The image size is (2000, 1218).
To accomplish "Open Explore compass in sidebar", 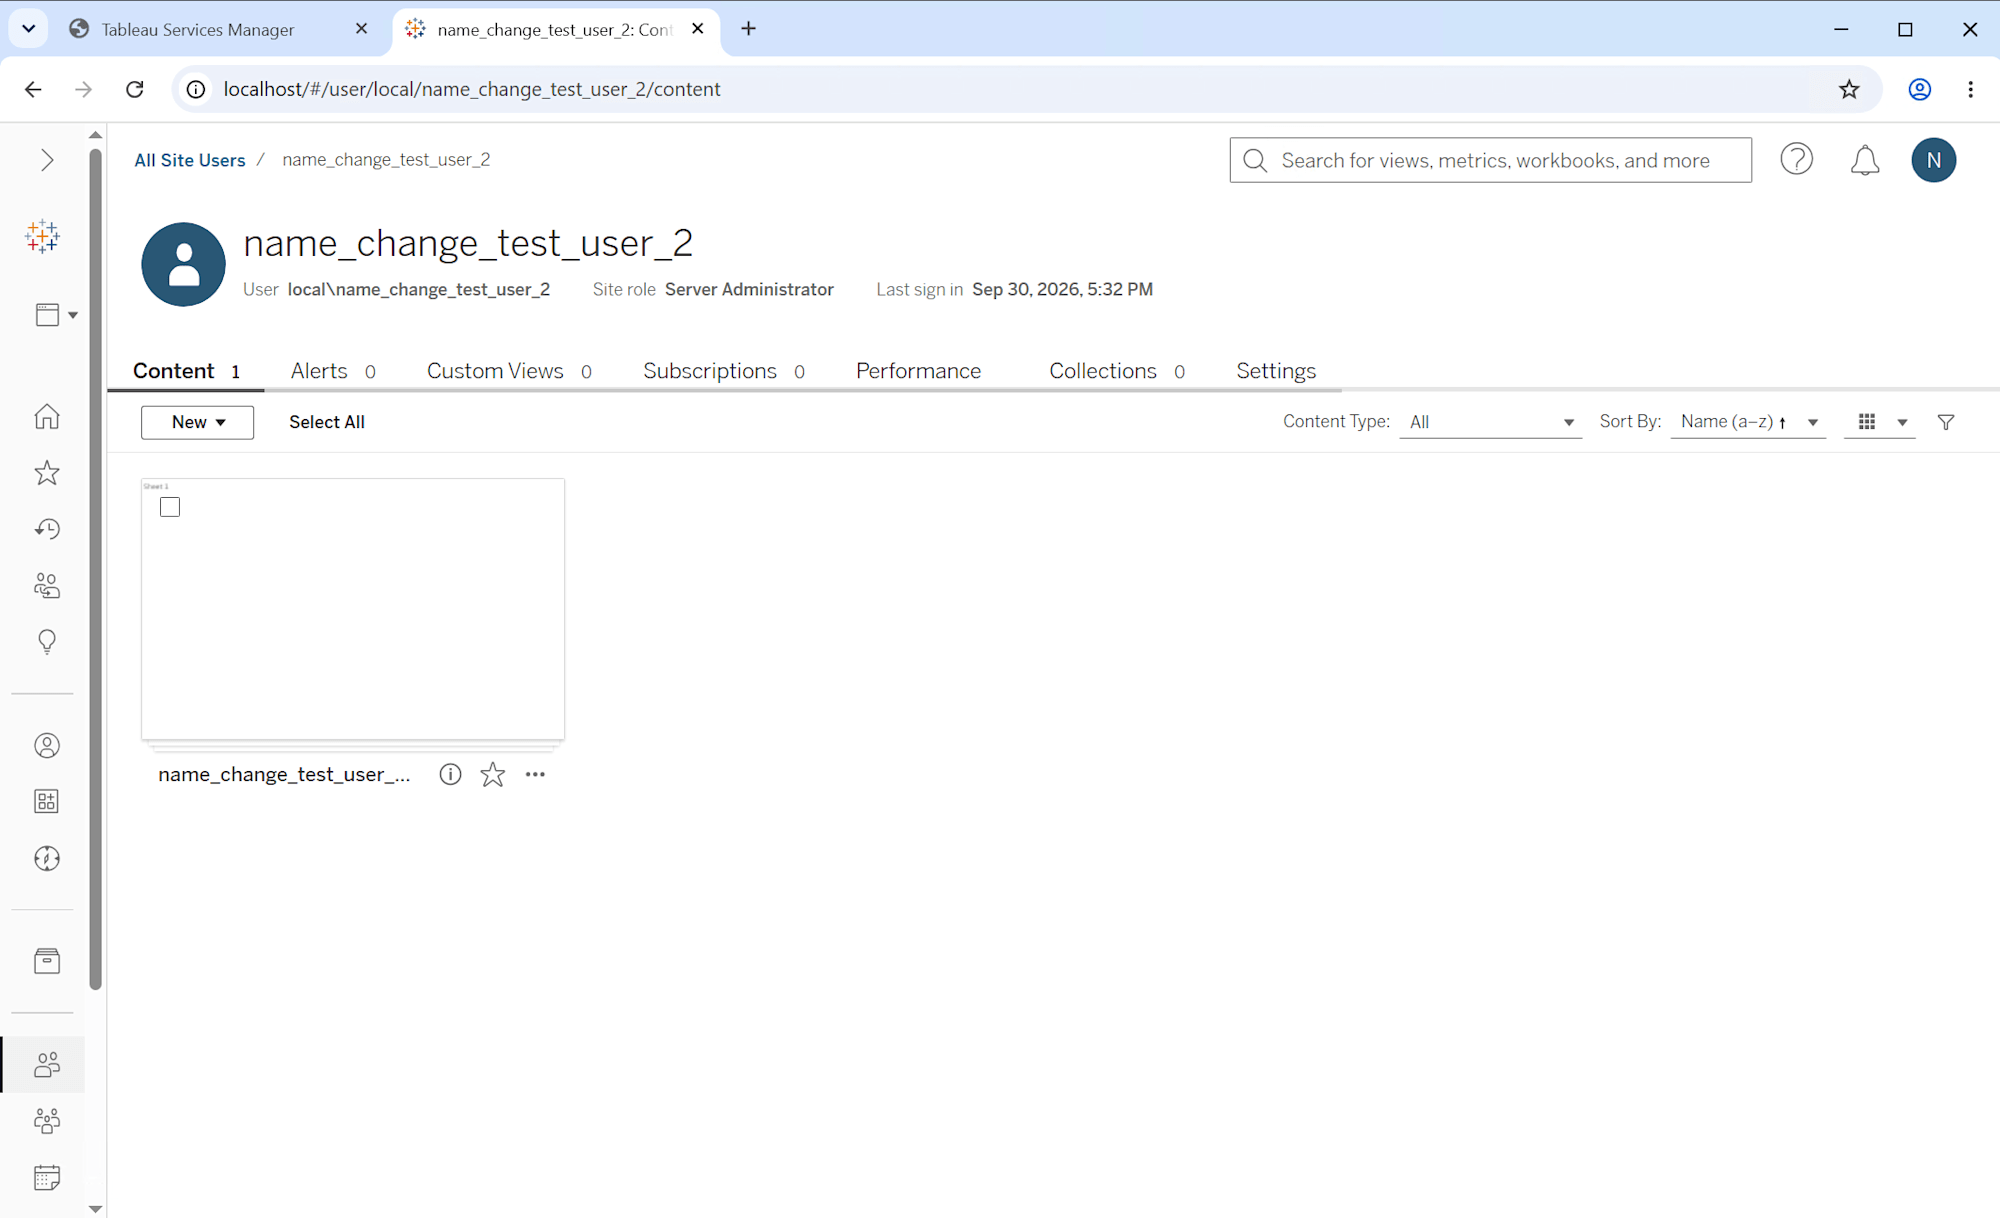I will [47, 858].
